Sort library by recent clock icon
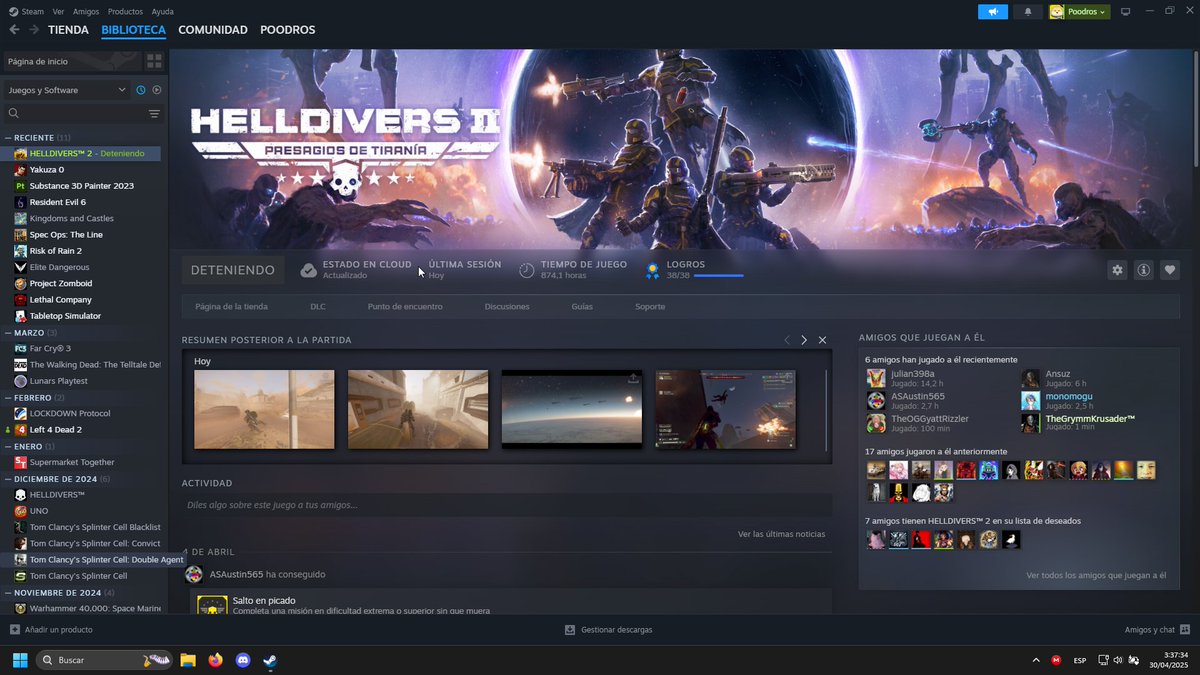 (141, 90)
